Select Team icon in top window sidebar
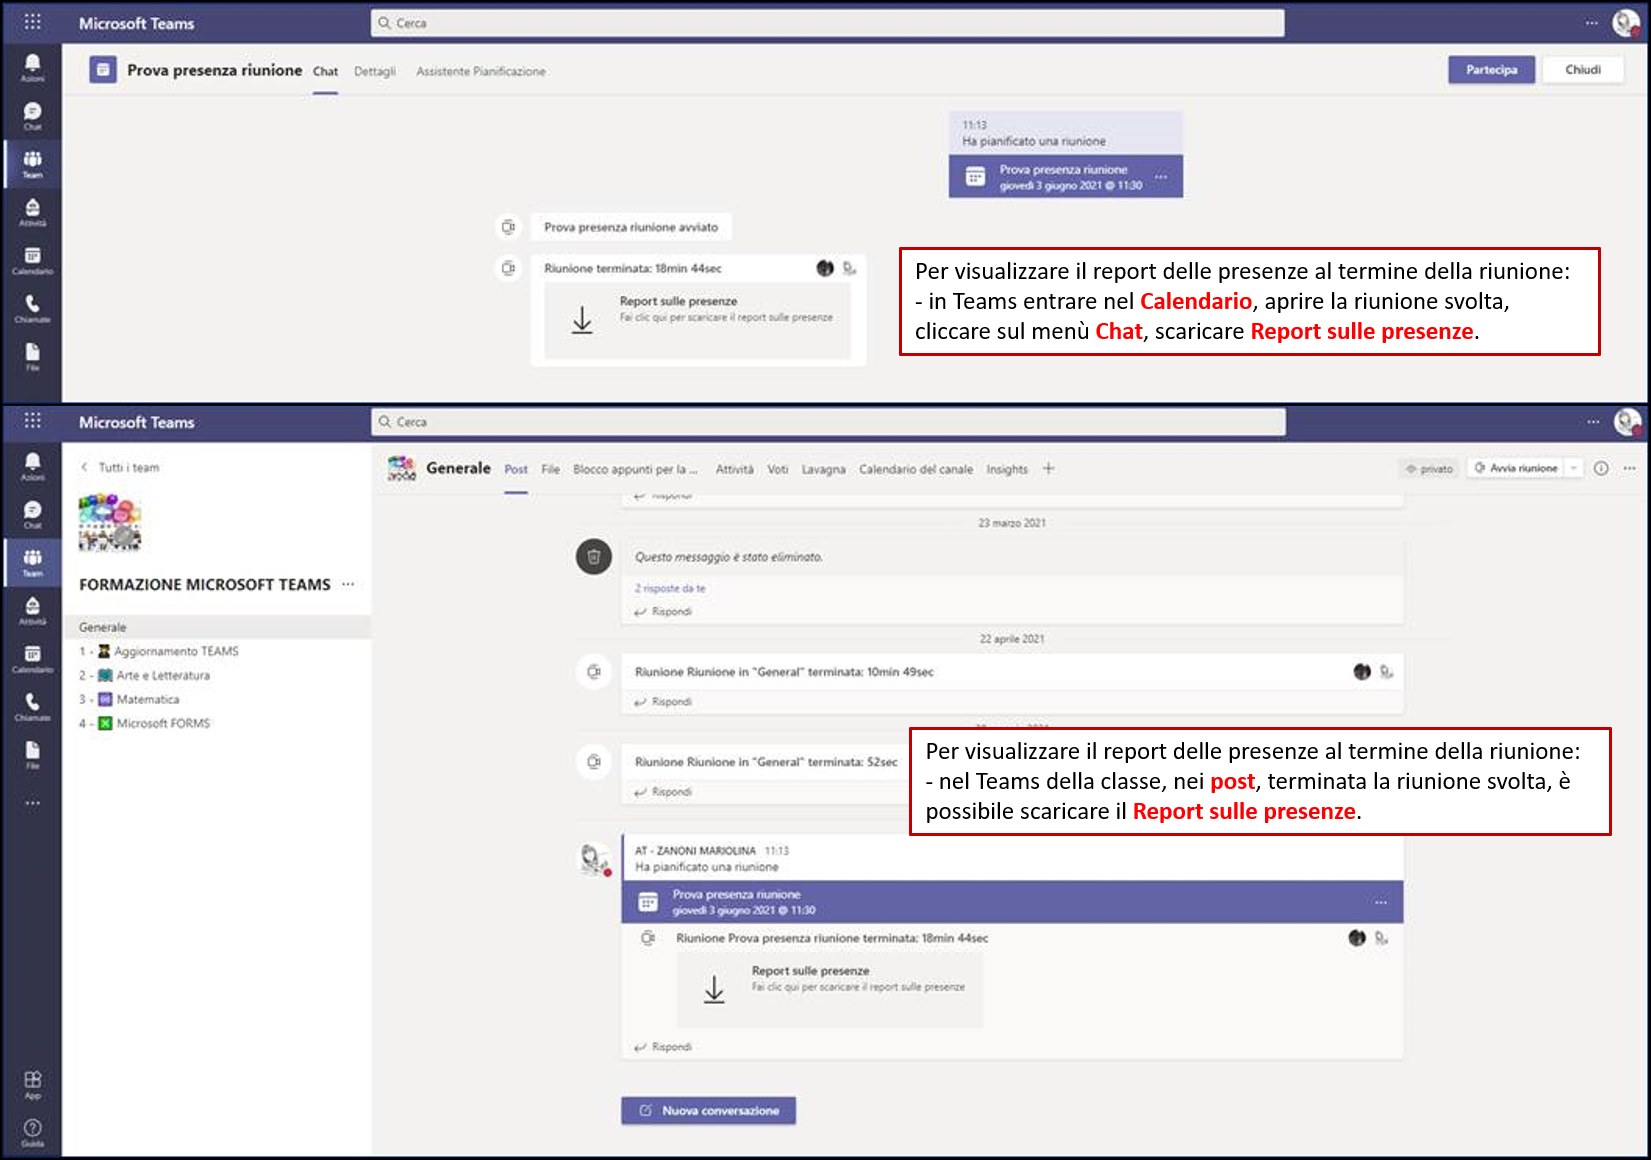1651x1160 pixels. 32,163
